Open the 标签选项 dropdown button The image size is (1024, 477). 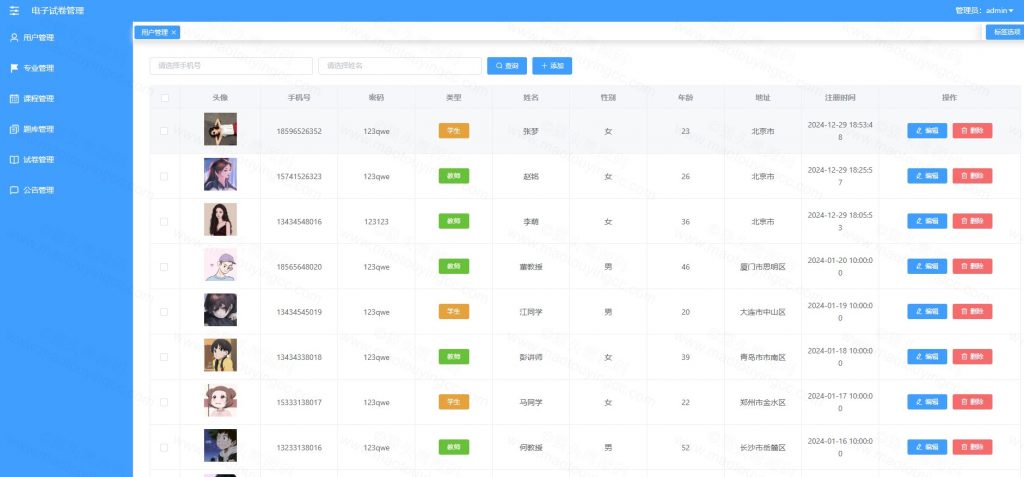(x=1004, y=32)
